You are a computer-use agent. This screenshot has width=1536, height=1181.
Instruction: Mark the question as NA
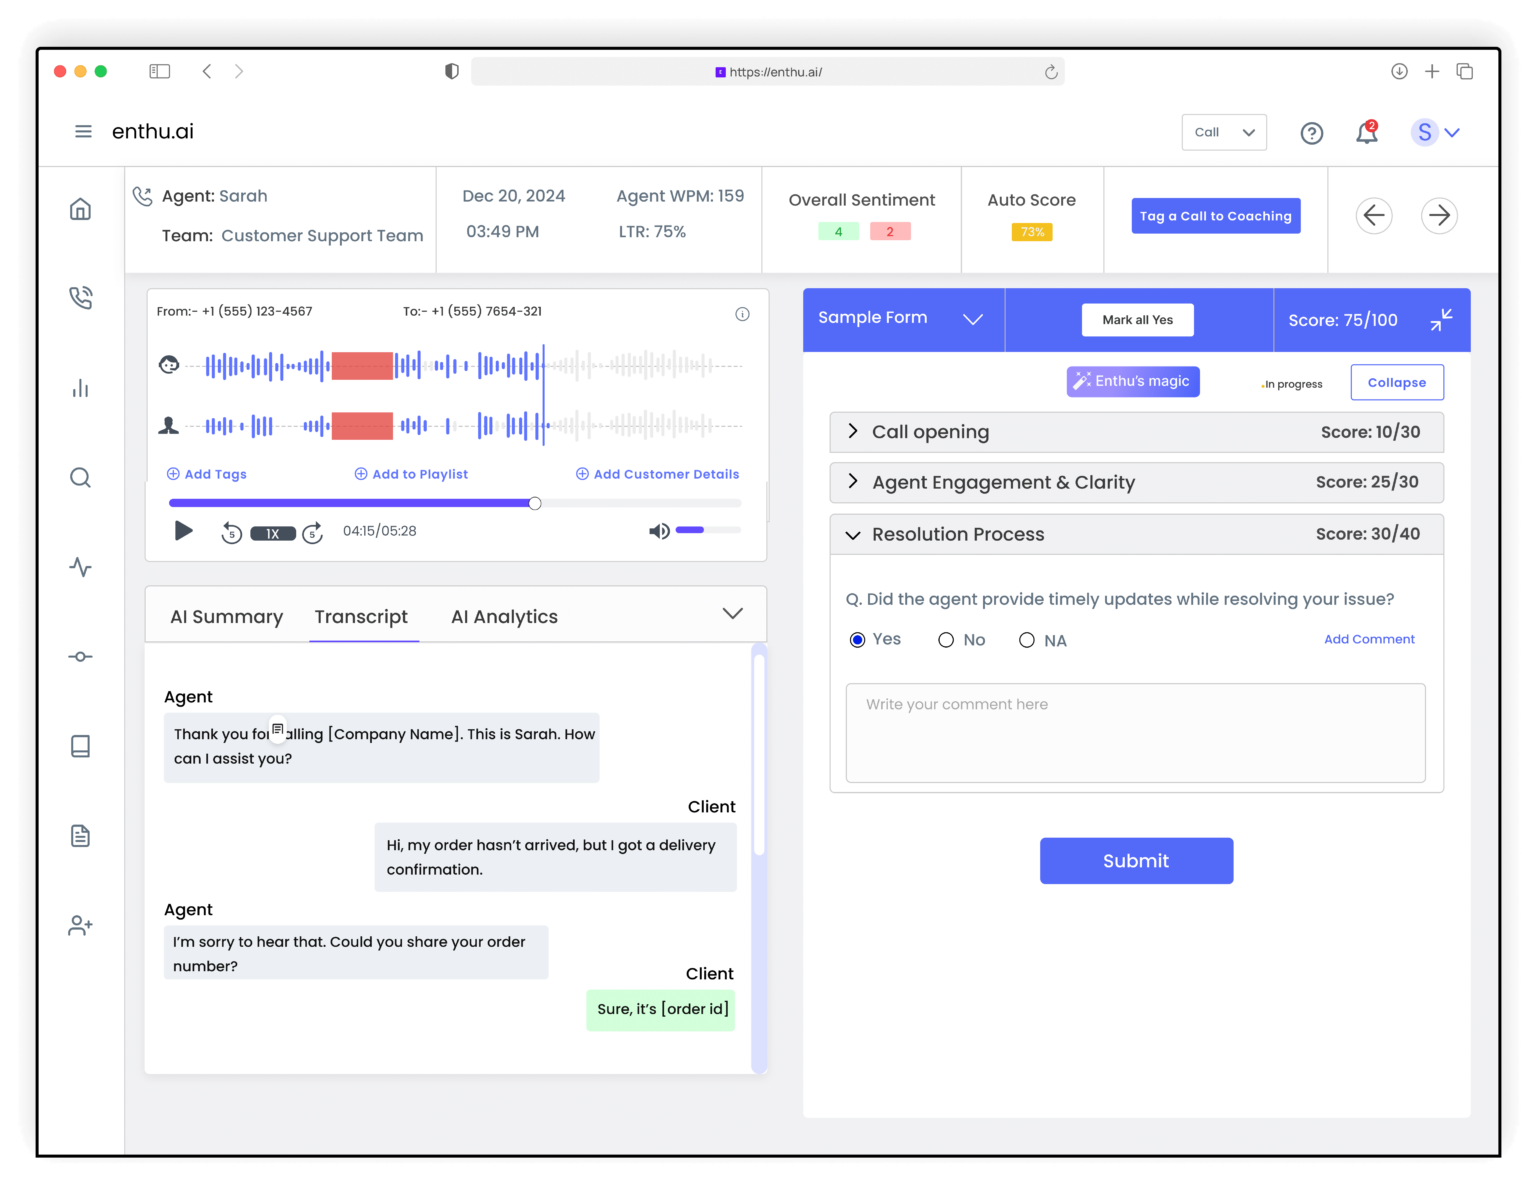[1027, 639]
